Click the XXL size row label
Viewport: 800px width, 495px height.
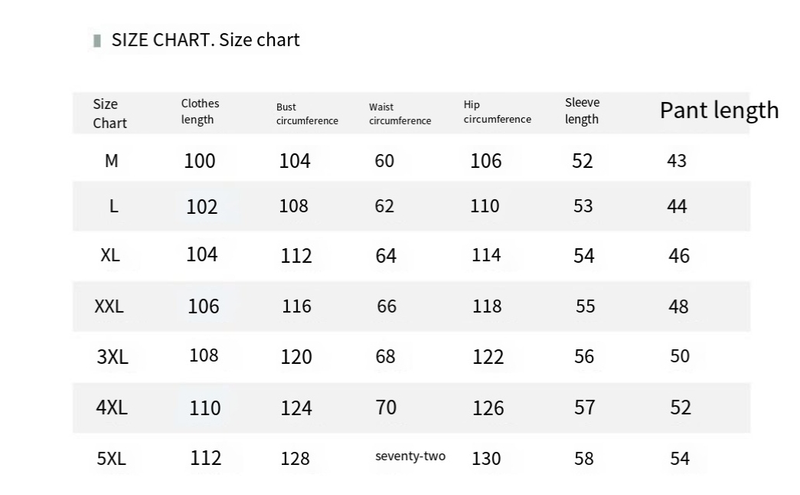[109, 306]
